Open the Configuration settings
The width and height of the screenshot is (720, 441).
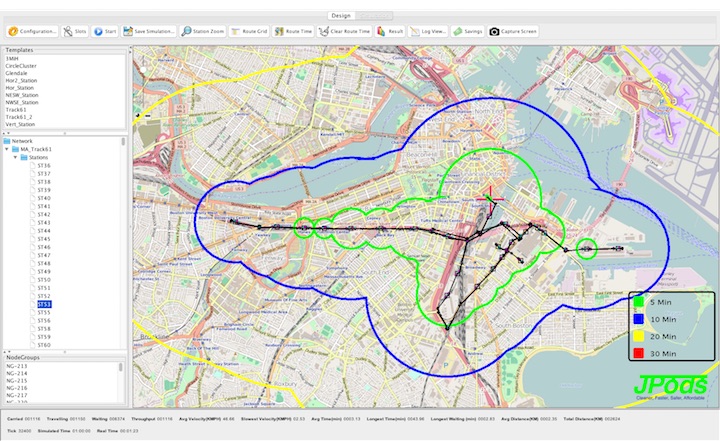pyautogui.click(x=32, y=31)
